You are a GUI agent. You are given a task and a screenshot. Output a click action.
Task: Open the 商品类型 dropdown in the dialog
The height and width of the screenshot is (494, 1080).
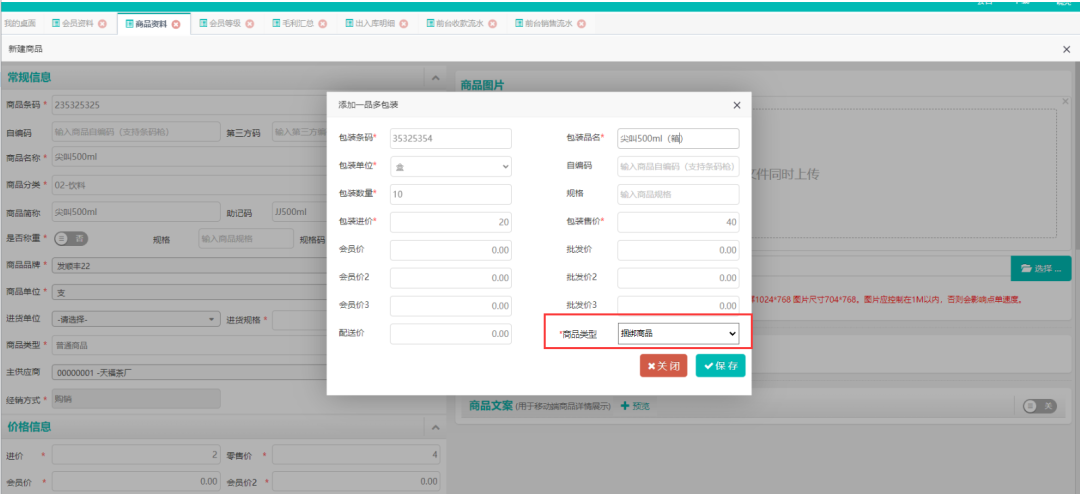678,333
